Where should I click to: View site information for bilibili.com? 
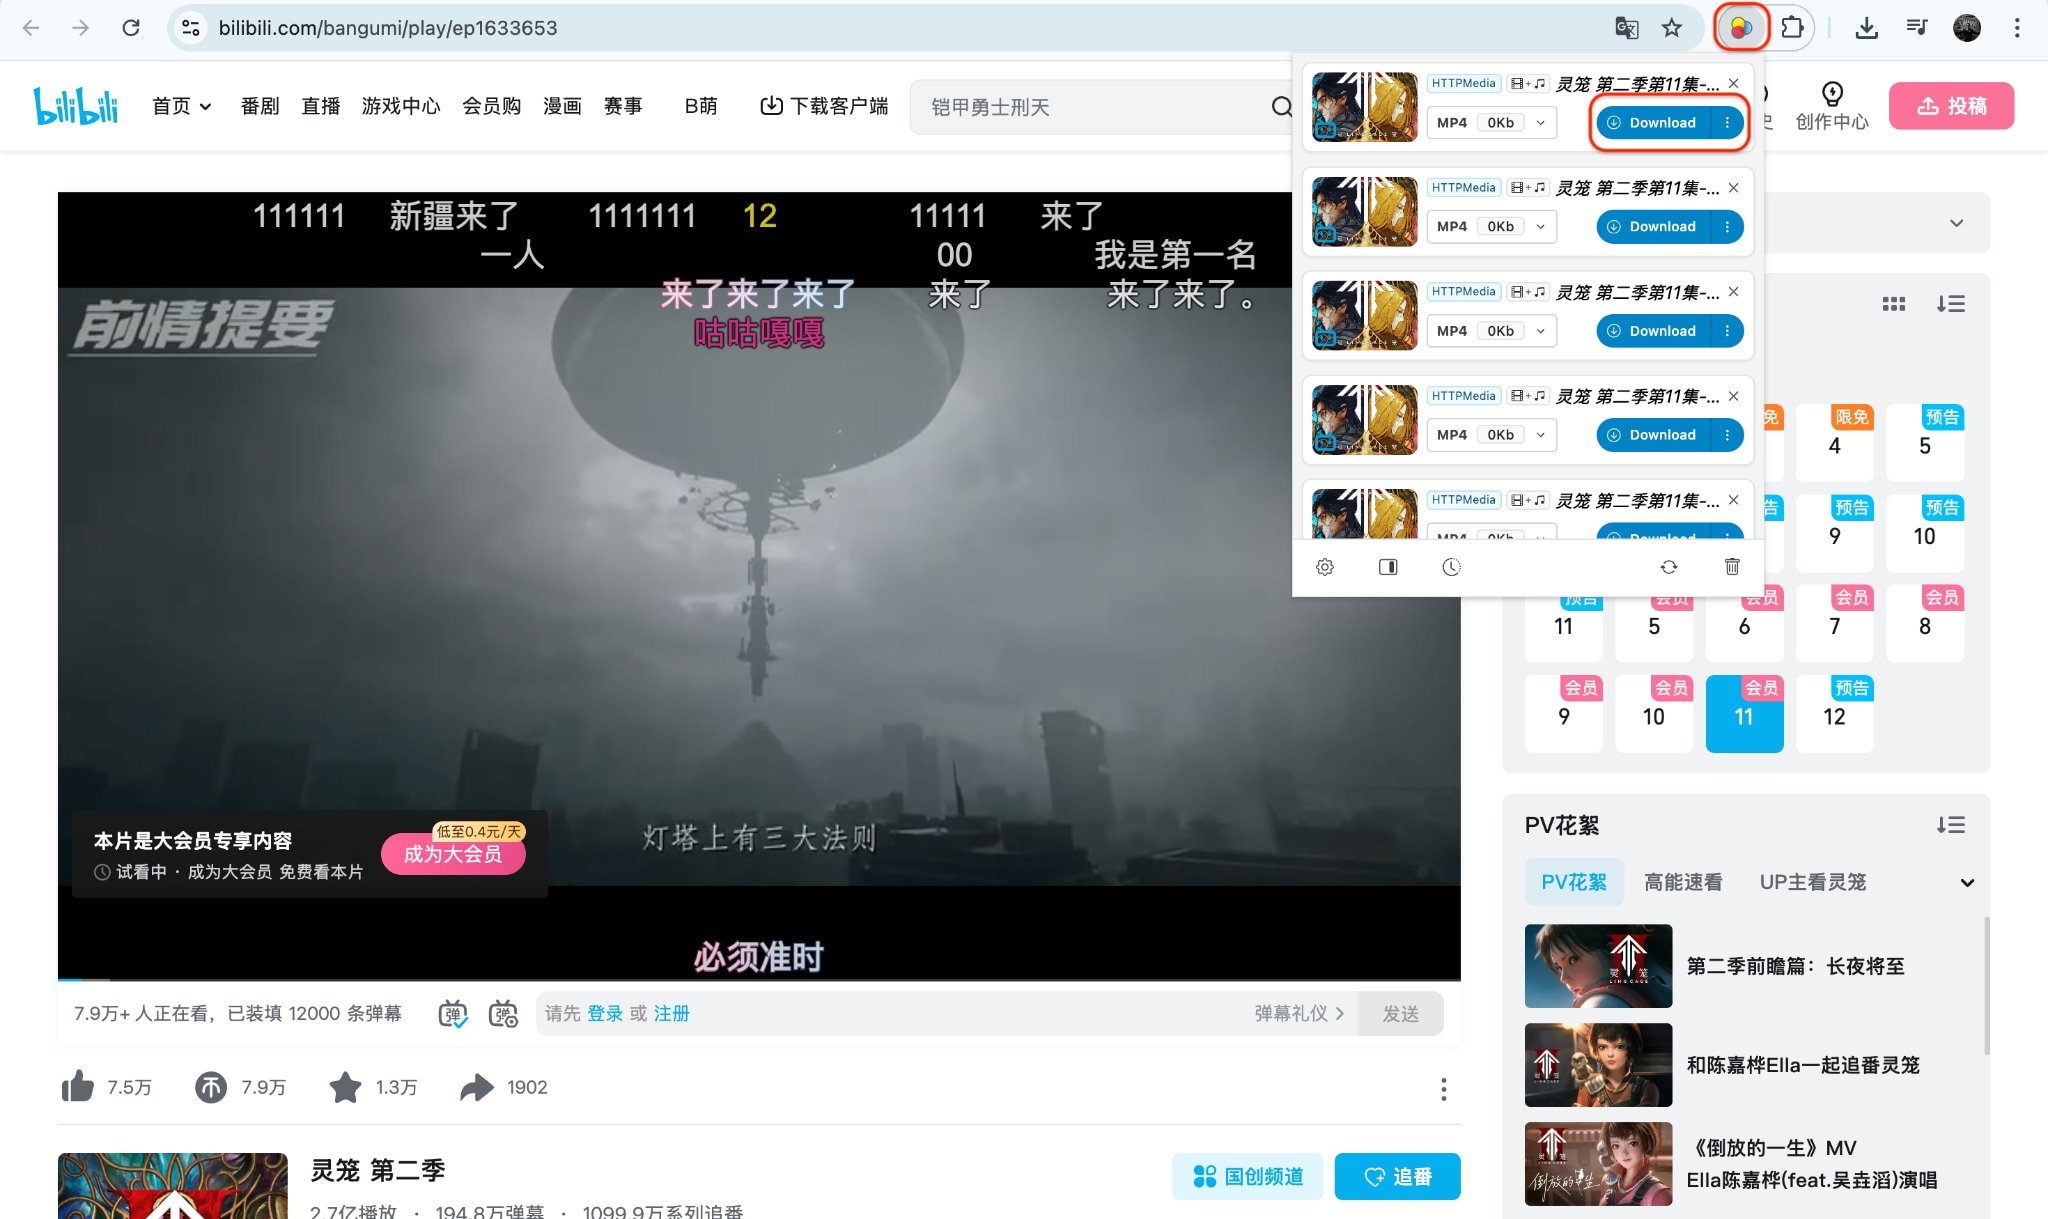tap(191, 28)
